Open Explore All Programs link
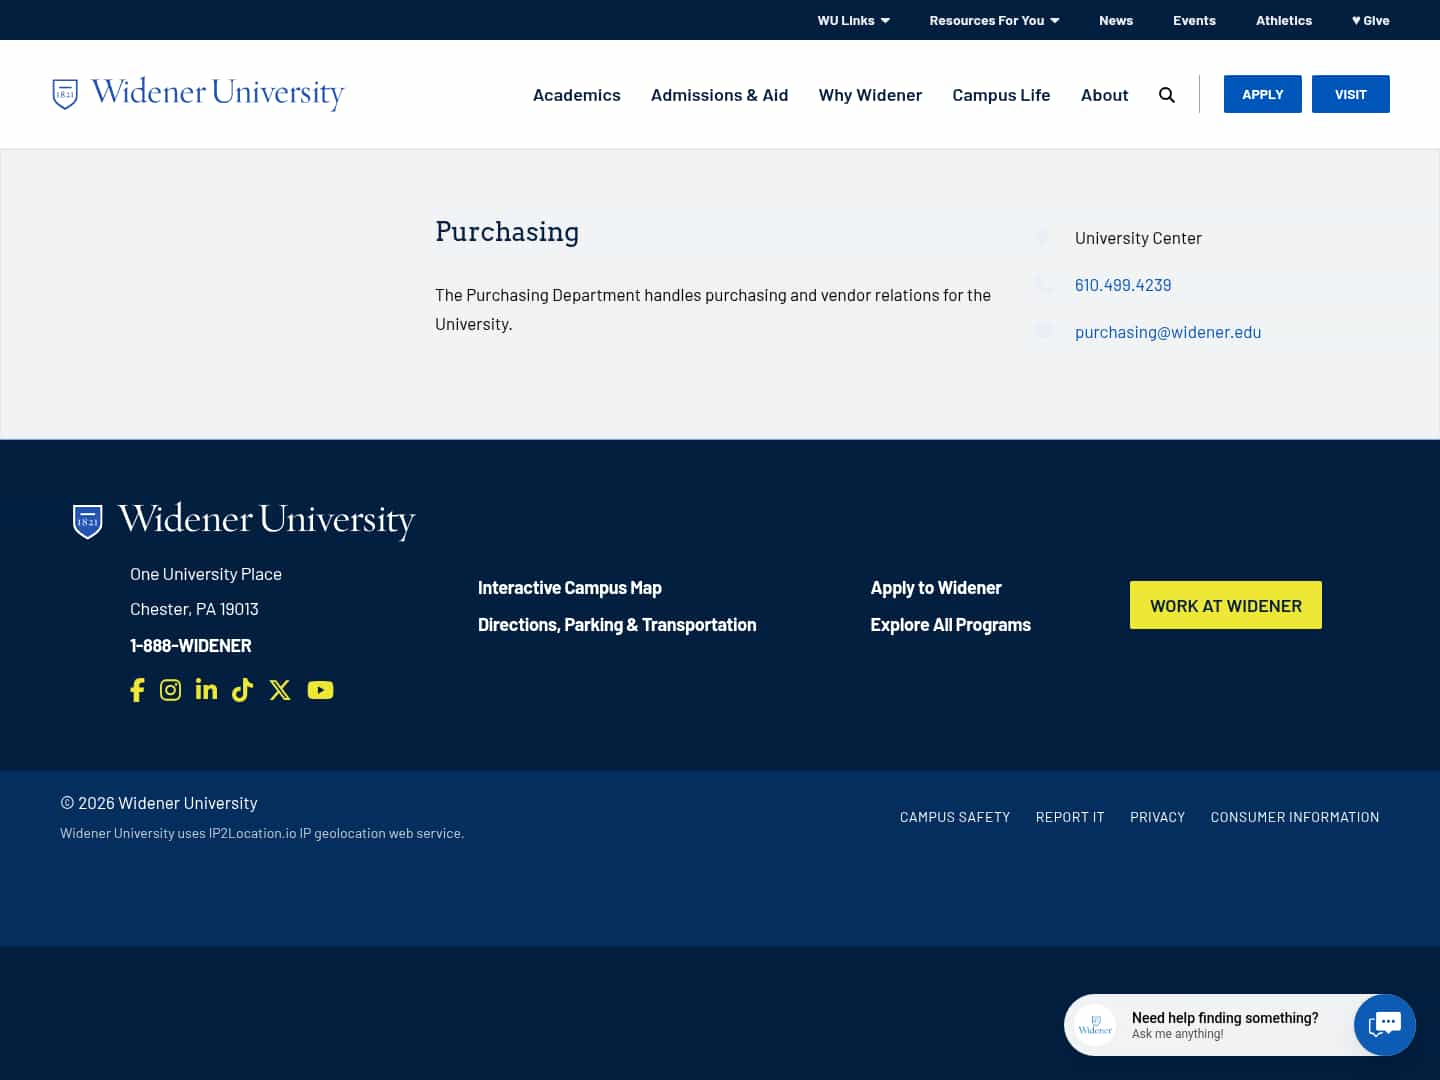Image resolution: width=1440 pixels, height=1080 pixels. point(951,625)
